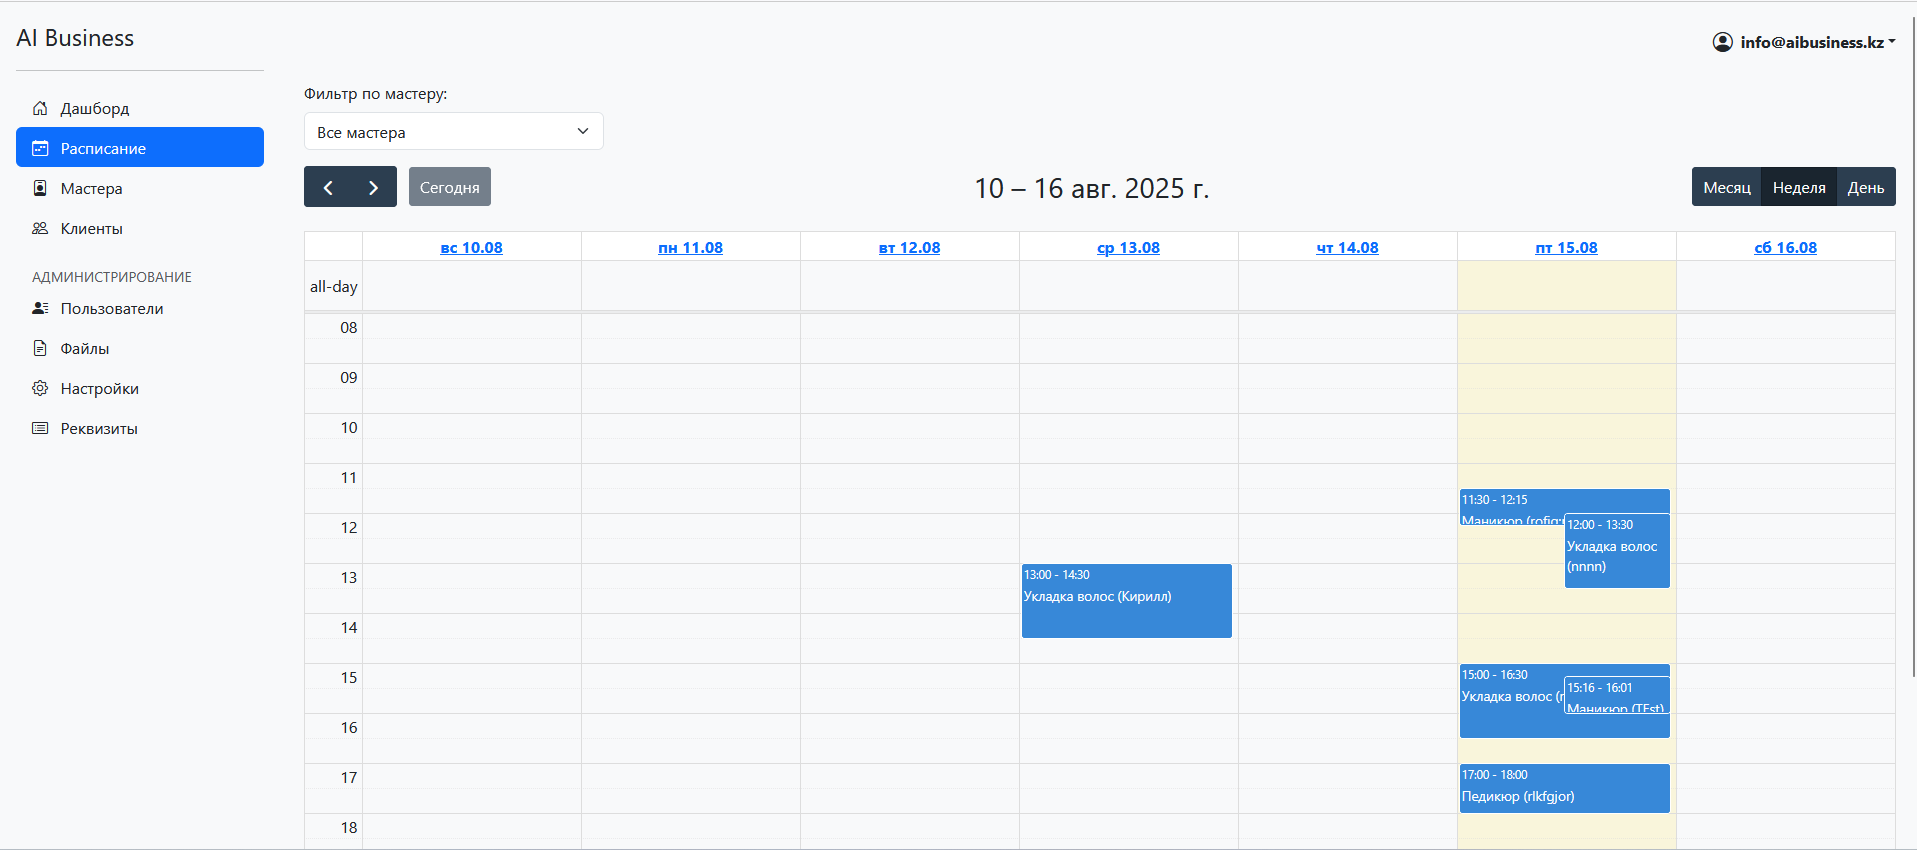Open the 13:00 Укладка волос (Кирилл) appointment

[x=1126, y=601]
